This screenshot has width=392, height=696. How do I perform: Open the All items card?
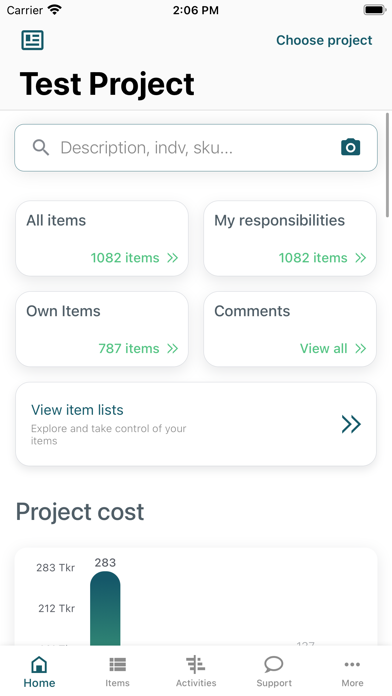[102, 238]
